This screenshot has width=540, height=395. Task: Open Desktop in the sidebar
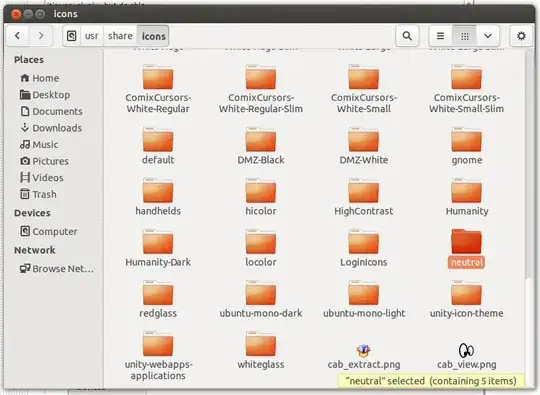click(x=45, y=95)
